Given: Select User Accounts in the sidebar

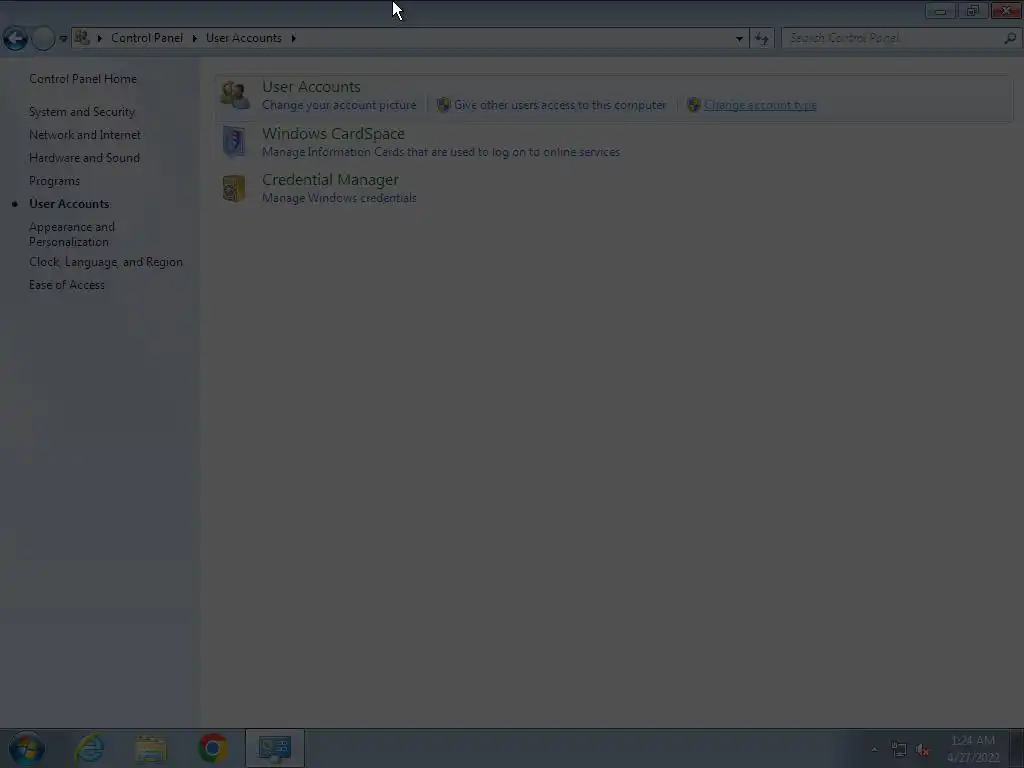Looking at the screenshot, I should pos(69,204).
